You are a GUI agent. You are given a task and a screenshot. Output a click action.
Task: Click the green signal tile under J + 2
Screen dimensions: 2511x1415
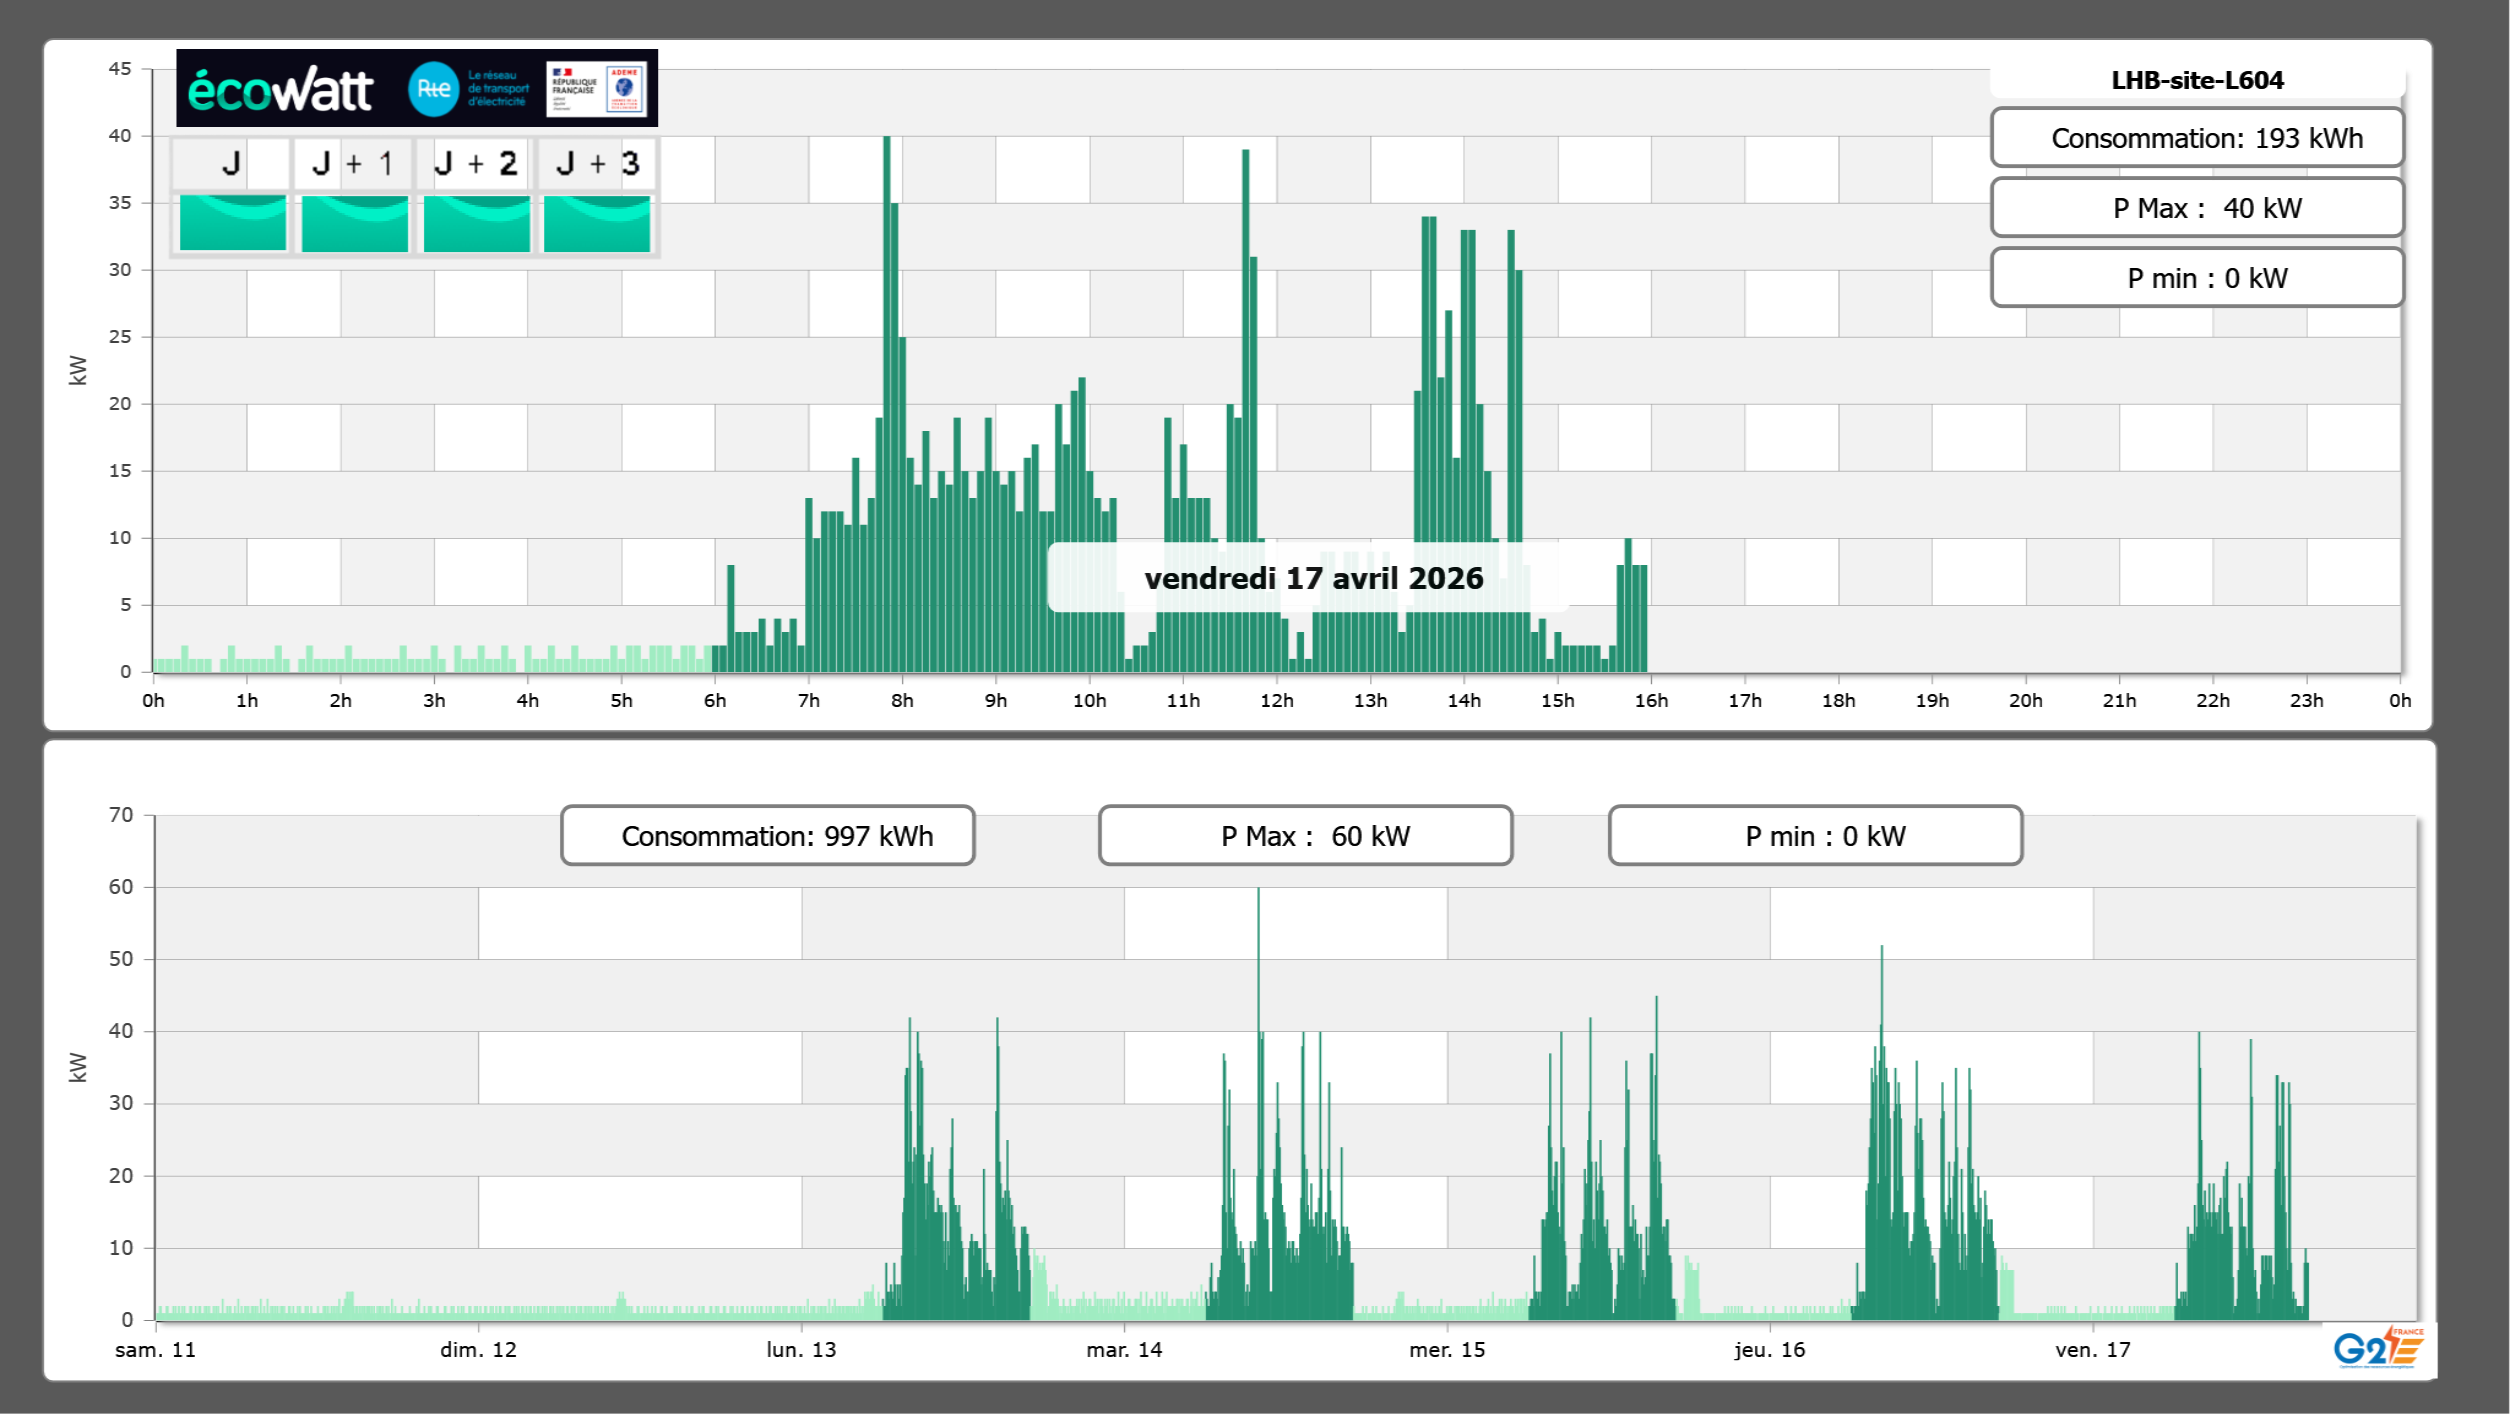476,223
